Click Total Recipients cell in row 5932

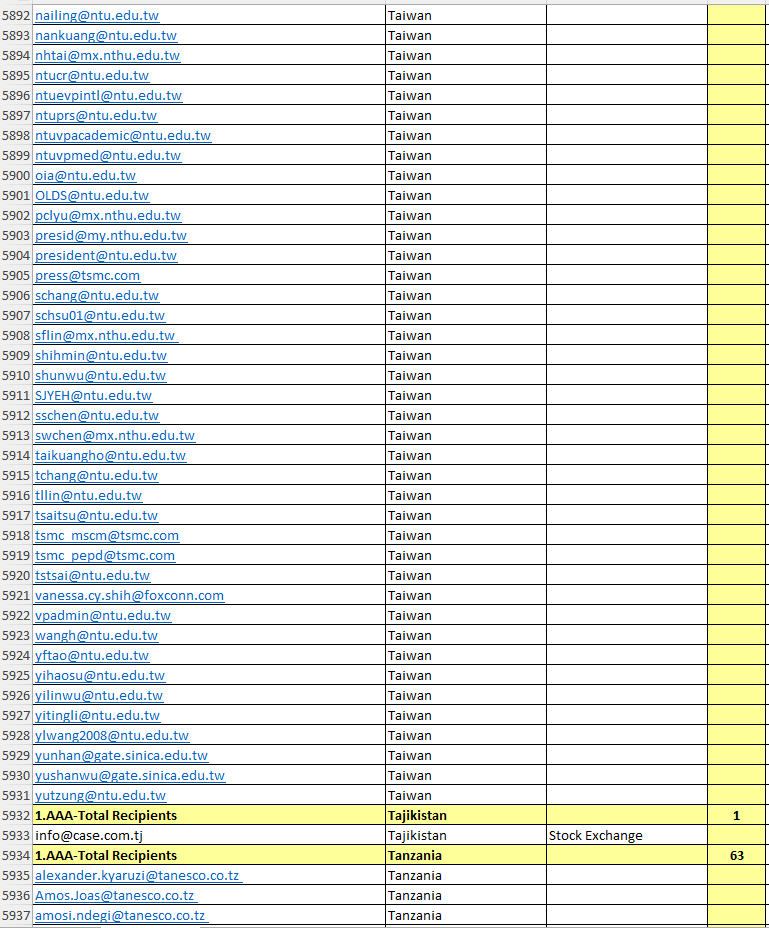coord(209,816)
